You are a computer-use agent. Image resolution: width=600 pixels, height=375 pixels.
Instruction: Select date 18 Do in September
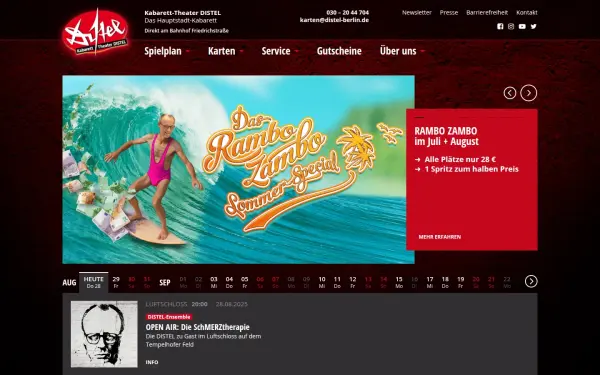(x=445, y=282)
